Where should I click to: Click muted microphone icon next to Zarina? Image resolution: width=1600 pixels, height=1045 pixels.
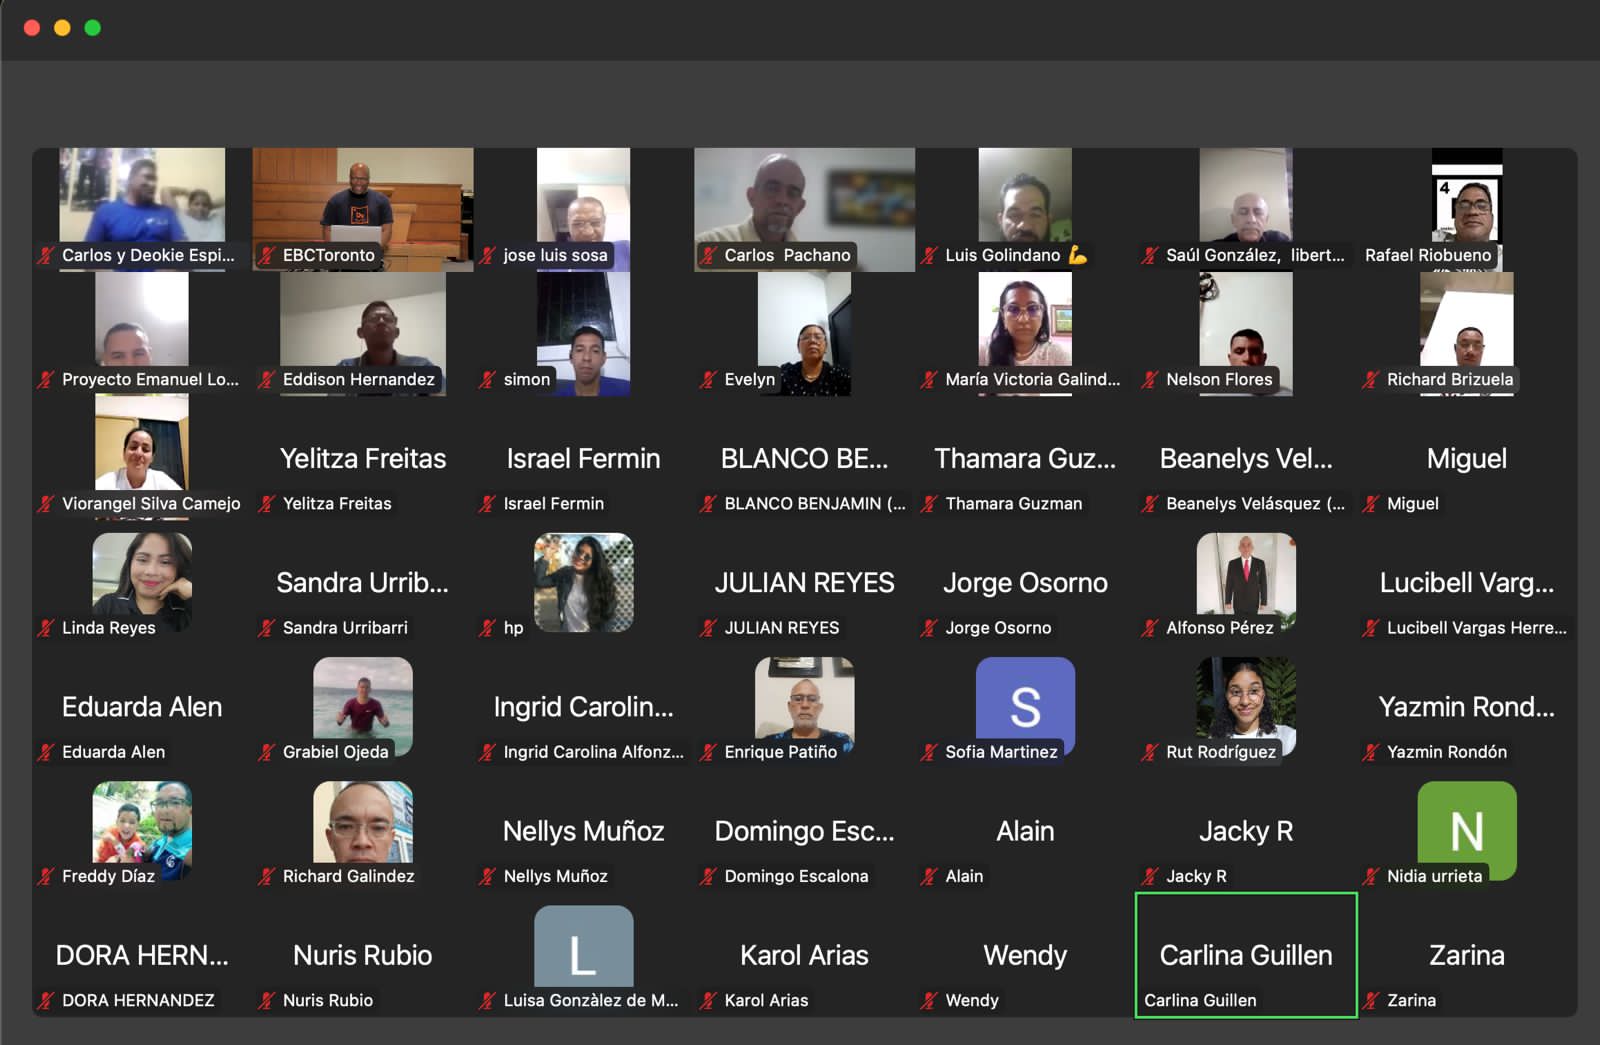(x=1371, y=1000)
